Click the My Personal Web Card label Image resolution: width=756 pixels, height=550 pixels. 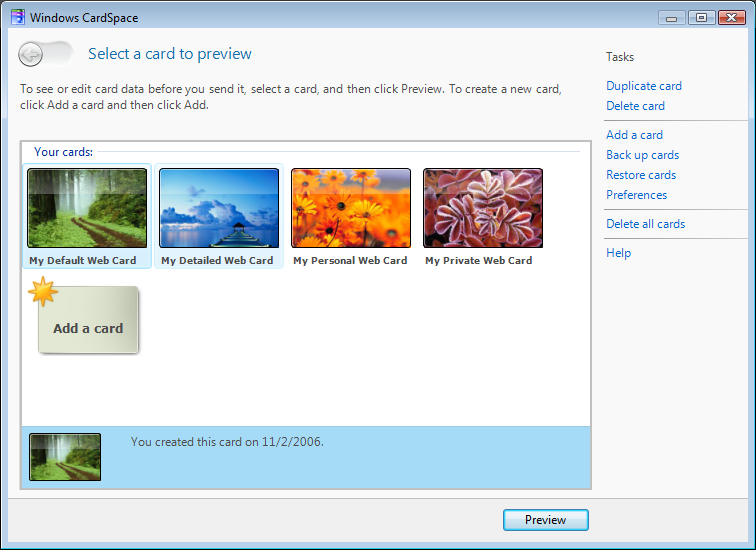350,260
